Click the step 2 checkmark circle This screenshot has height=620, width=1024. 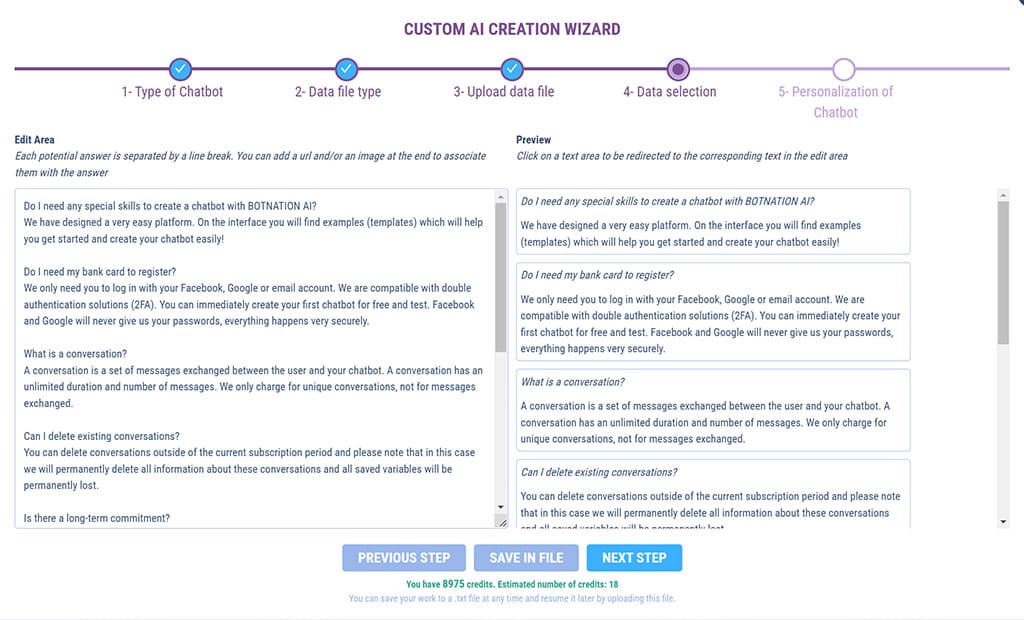346,69
